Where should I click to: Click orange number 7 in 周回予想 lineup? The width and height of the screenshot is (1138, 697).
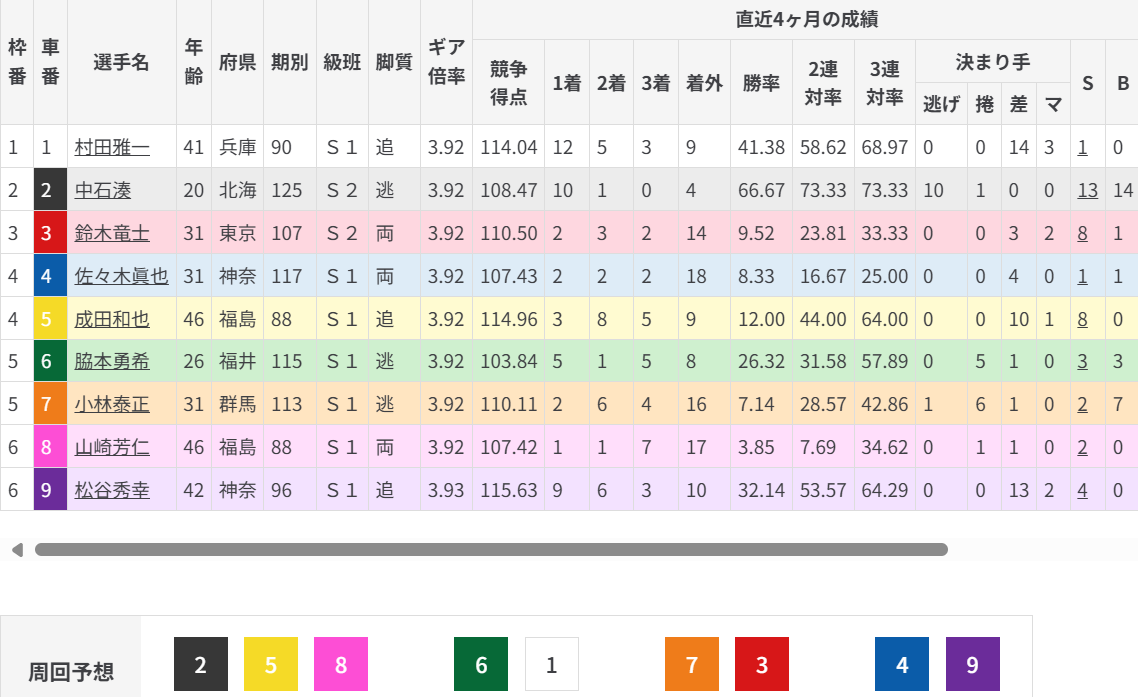coord(692,664)
